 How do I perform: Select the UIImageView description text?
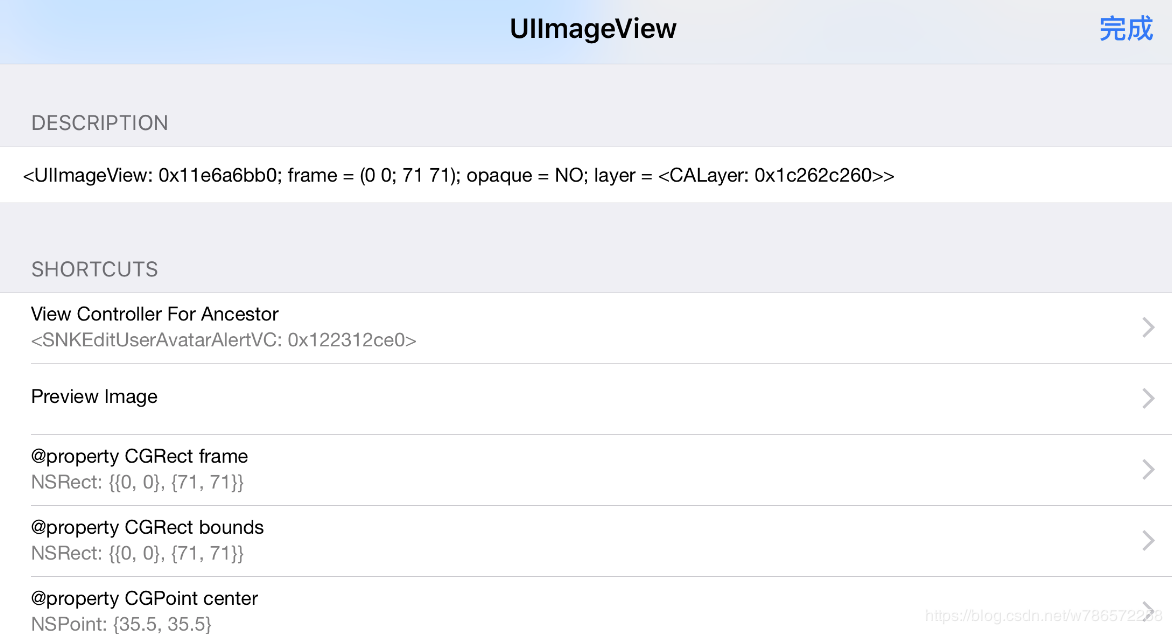(458, 175)
